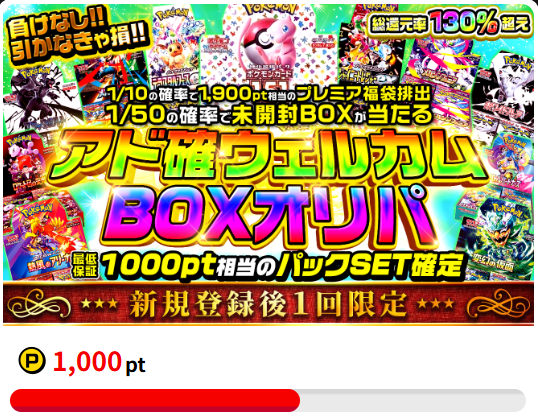Click the yellow P point coin icon

click(32, 360)
